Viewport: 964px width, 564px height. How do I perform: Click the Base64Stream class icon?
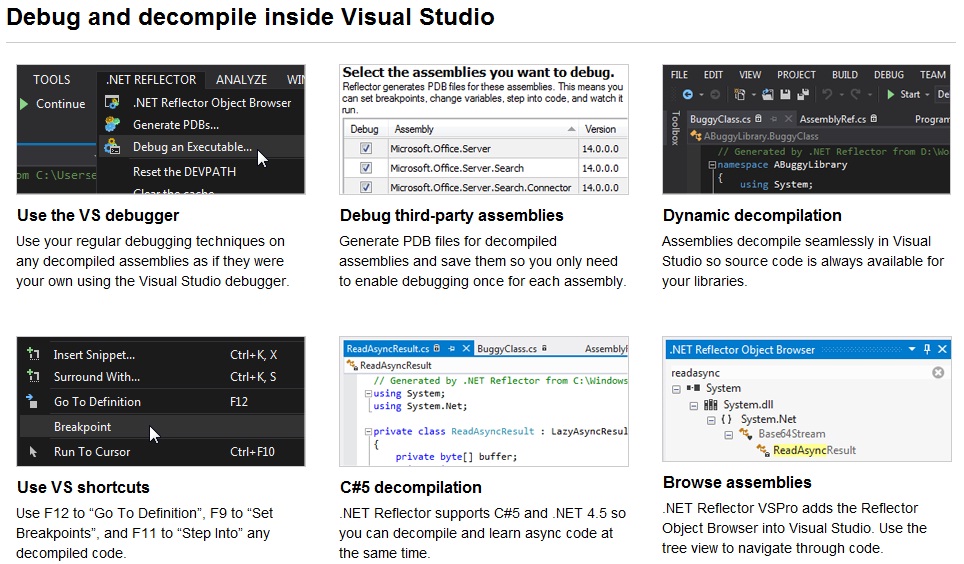point(746,434)
